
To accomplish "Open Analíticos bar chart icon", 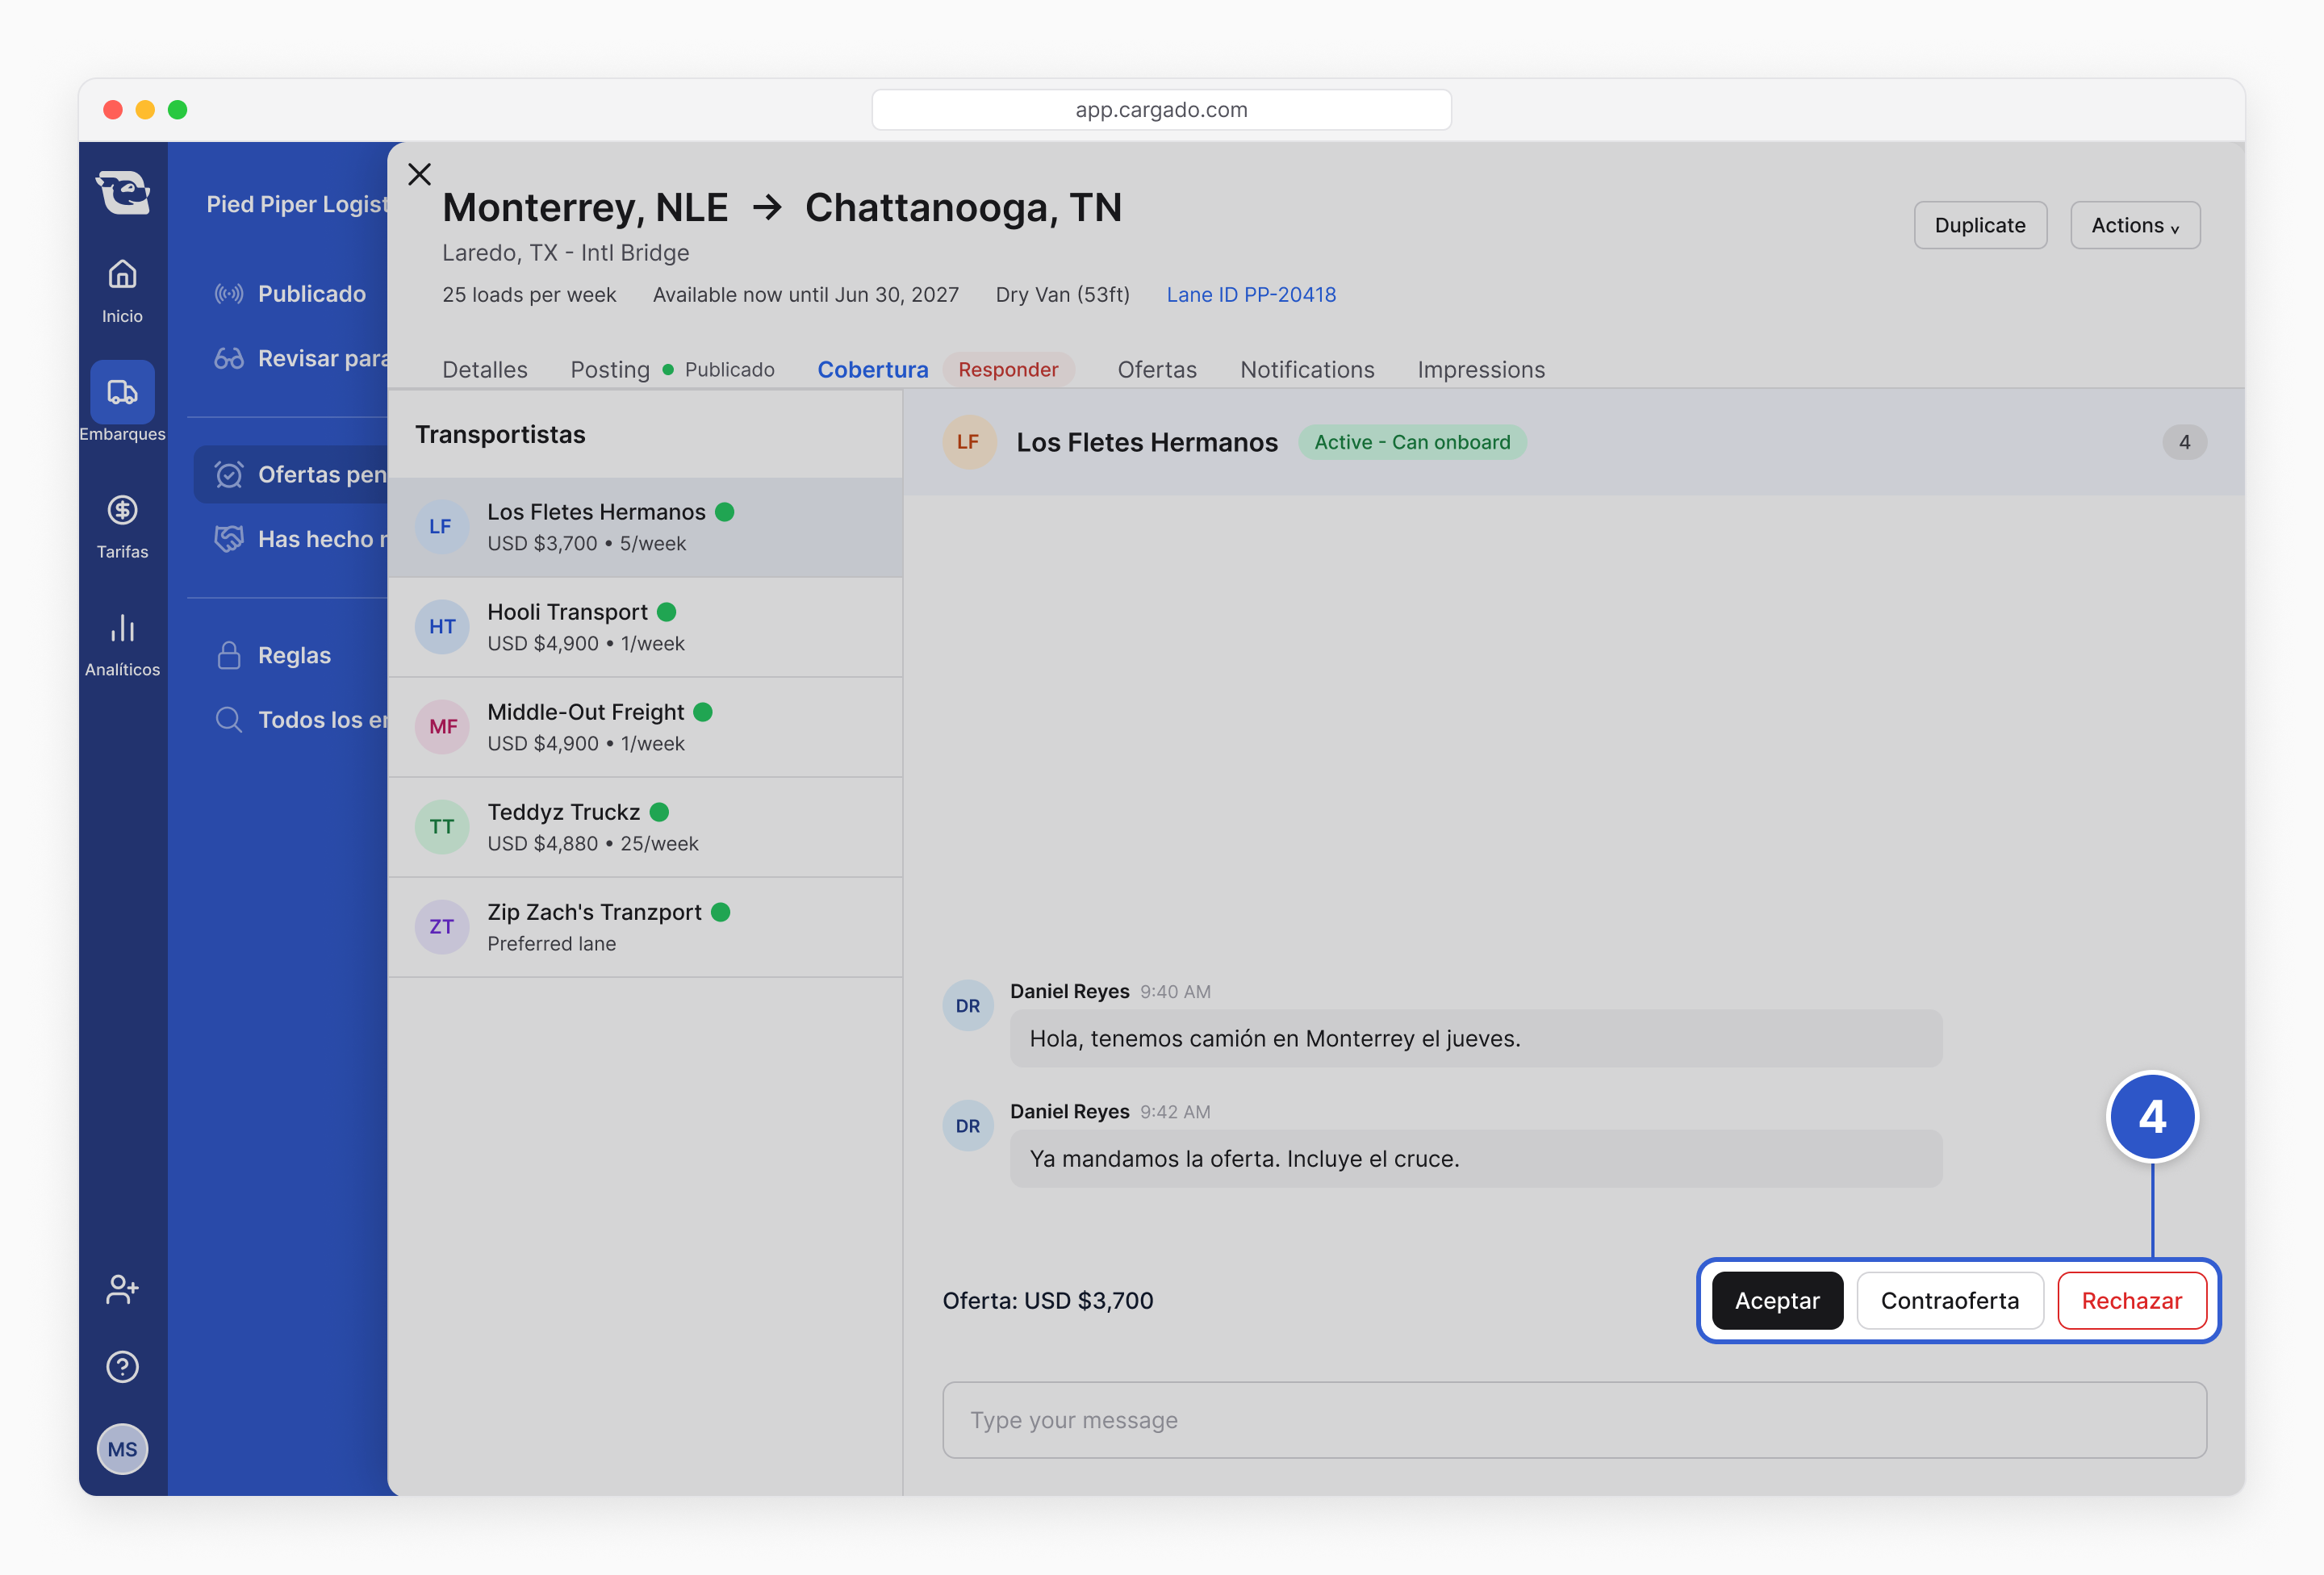I will coord(122,628).
